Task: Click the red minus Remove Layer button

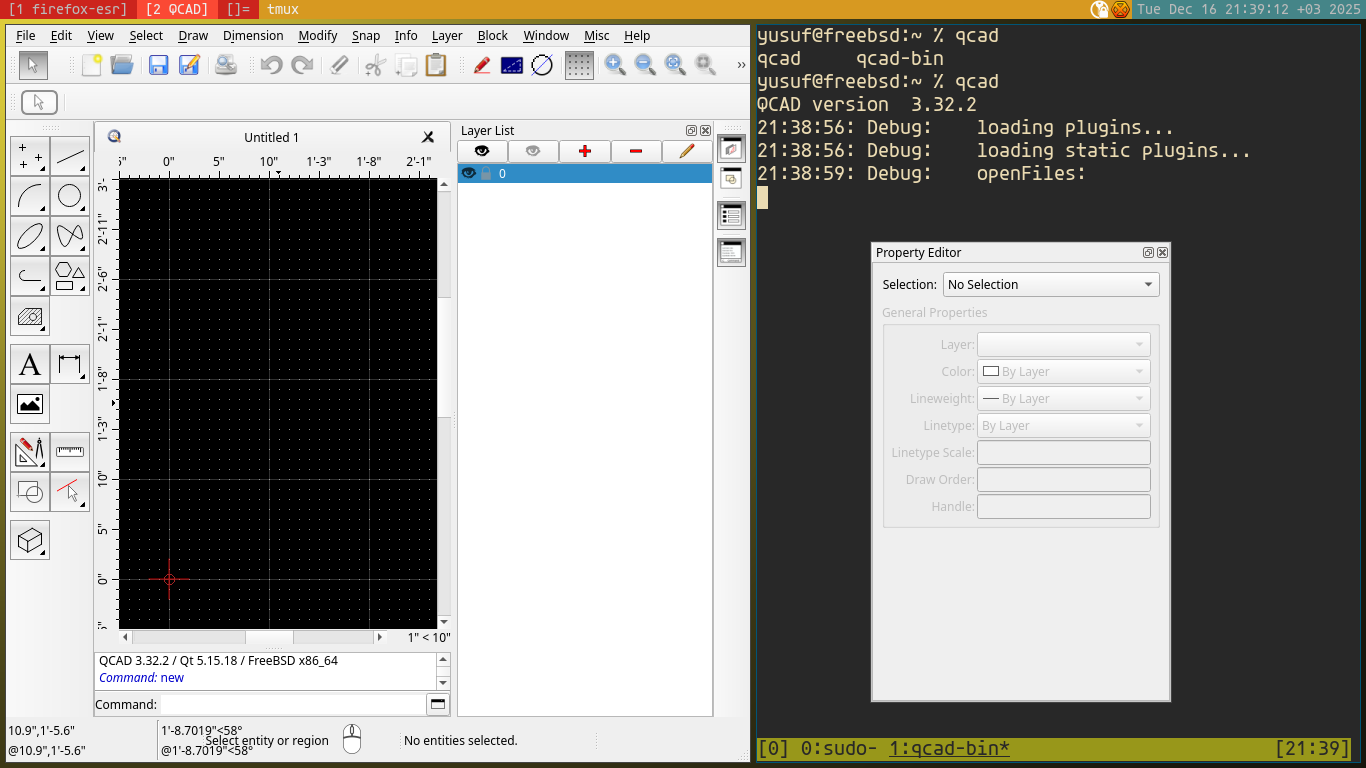Action: [636, 151]
